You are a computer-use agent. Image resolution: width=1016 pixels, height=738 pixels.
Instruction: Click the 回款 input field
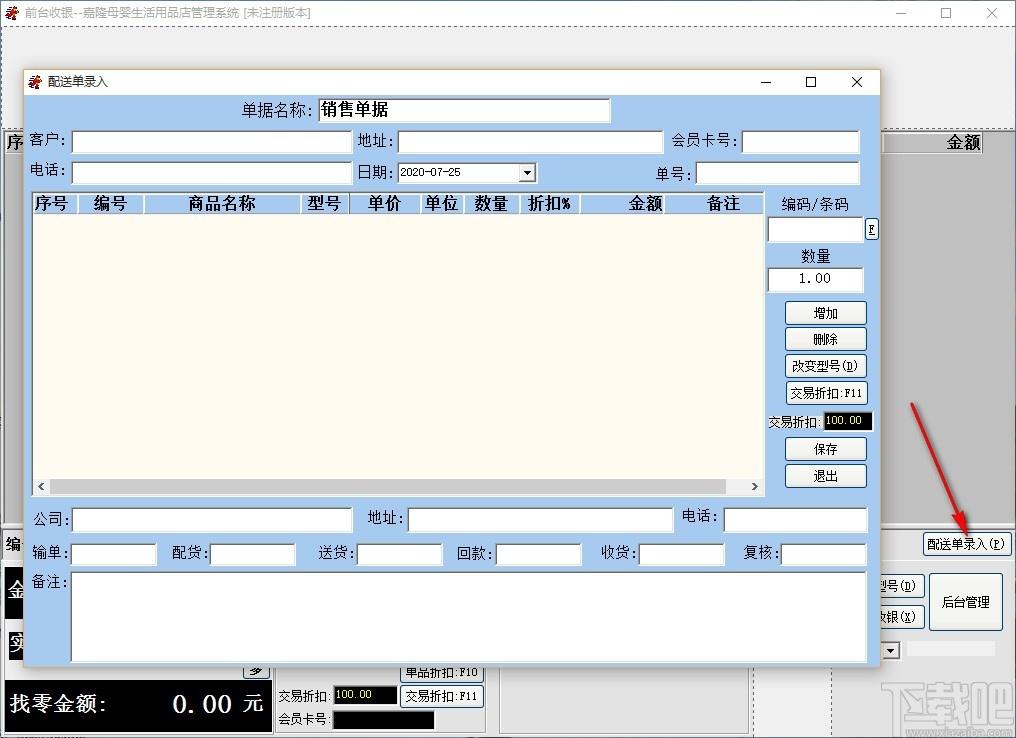point(538,555)
